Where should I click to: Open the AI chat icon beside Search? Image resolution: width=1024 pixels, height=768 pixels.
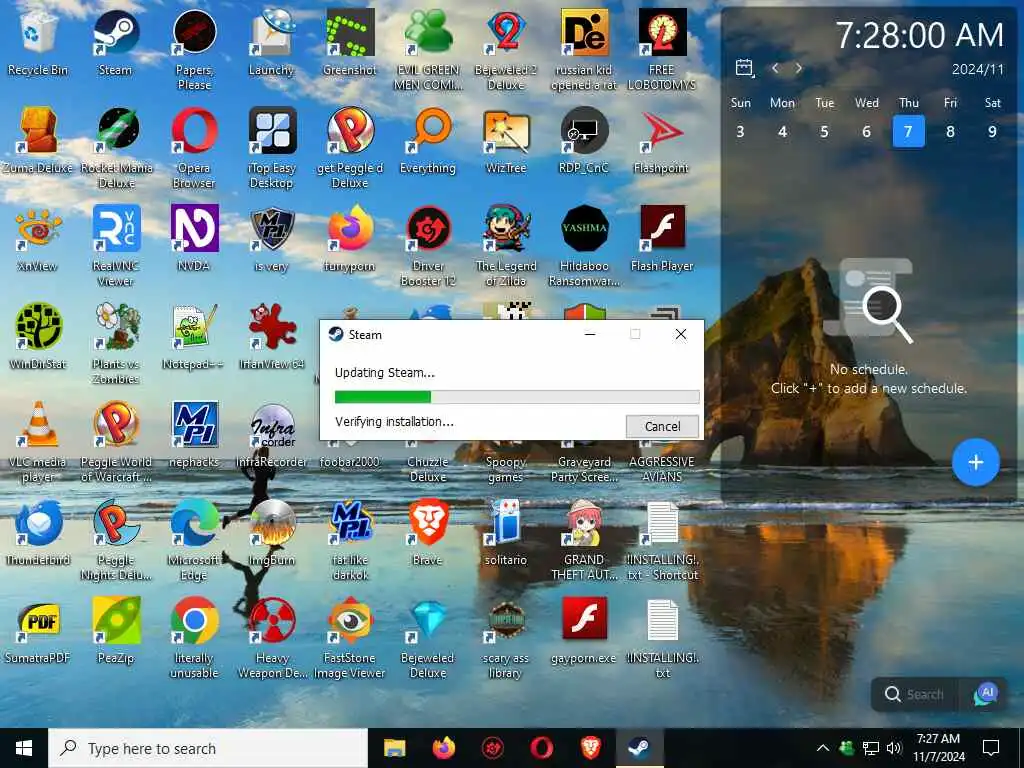[x=986, y=694]
